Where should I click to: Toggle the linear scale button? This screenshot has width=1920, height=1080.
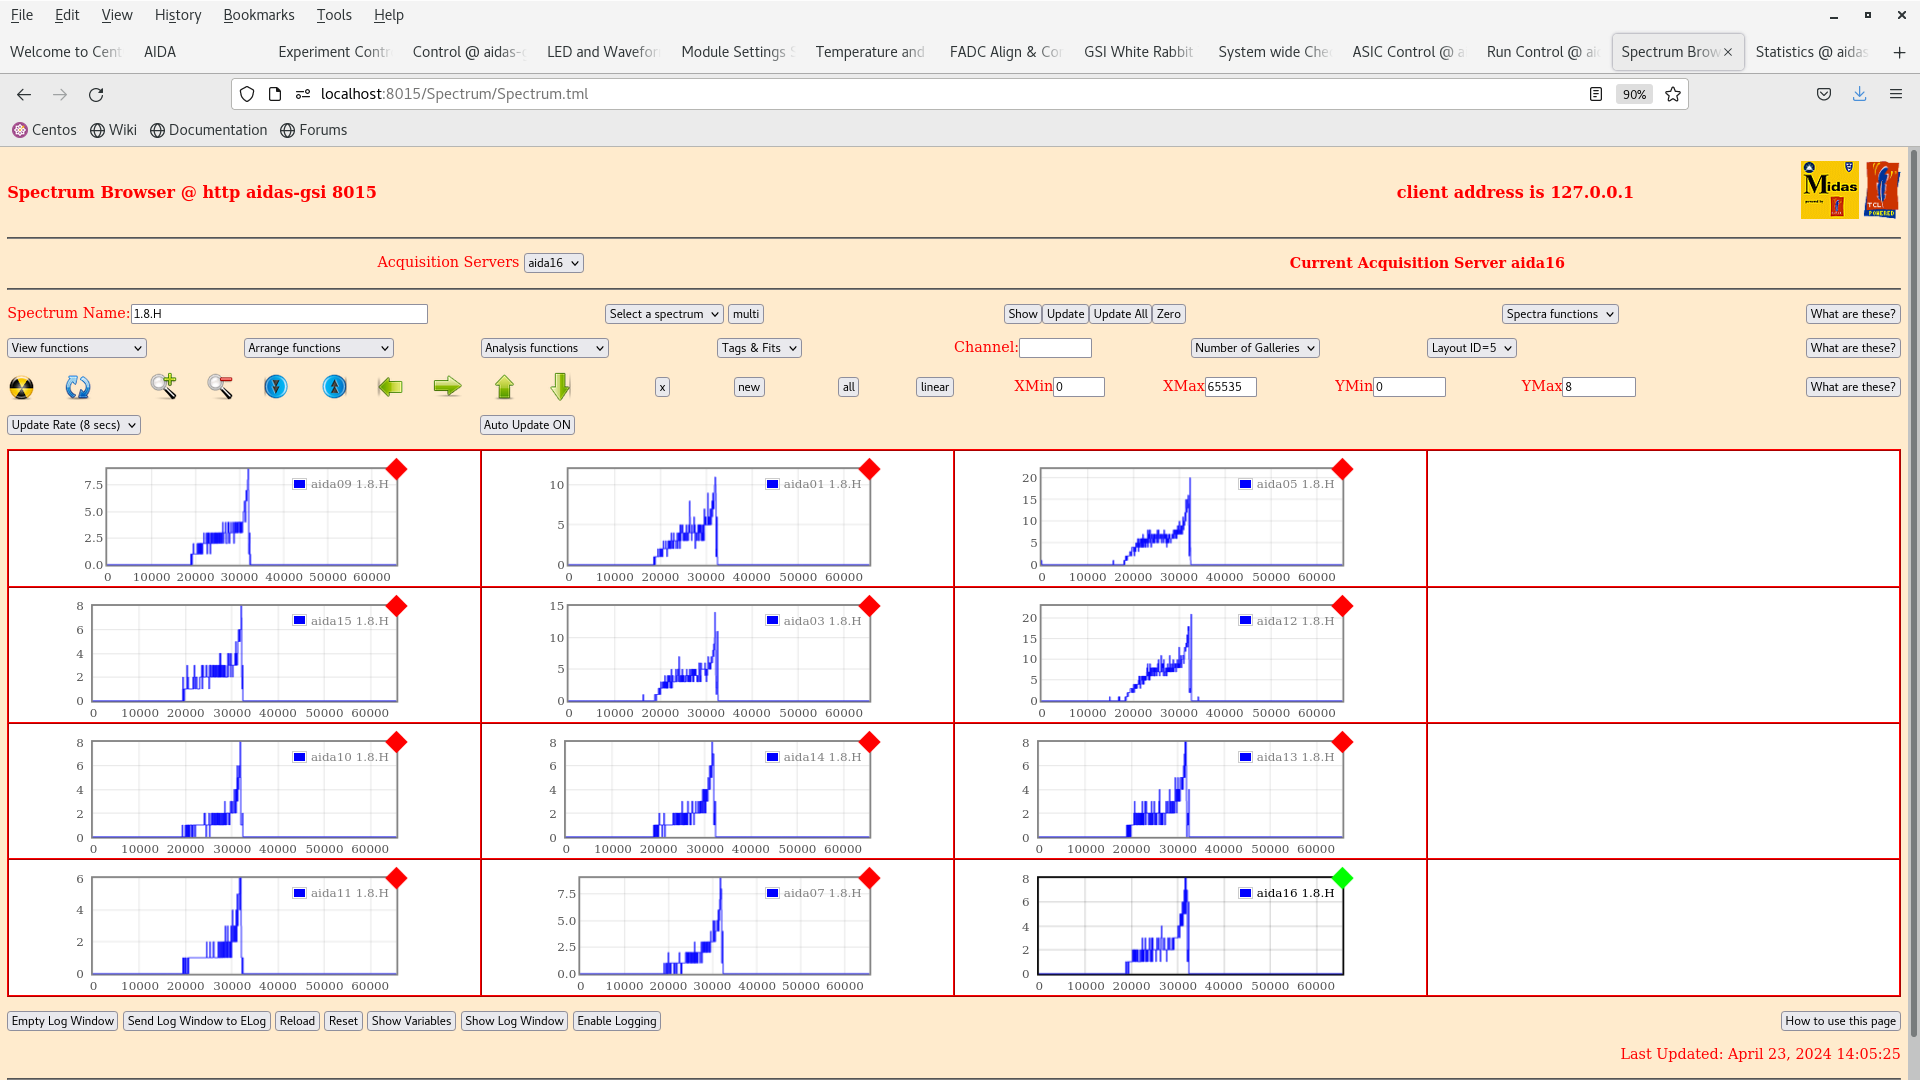click(x=934, y=387)
